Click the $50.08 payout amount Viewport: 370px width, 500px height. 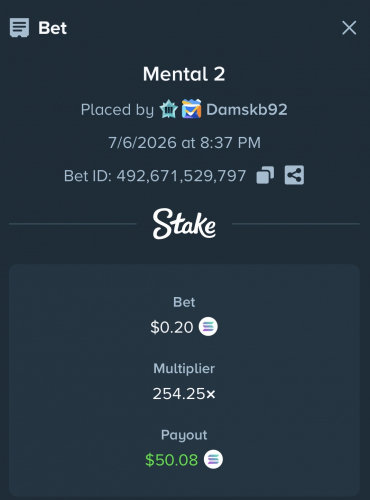point(171,460)
